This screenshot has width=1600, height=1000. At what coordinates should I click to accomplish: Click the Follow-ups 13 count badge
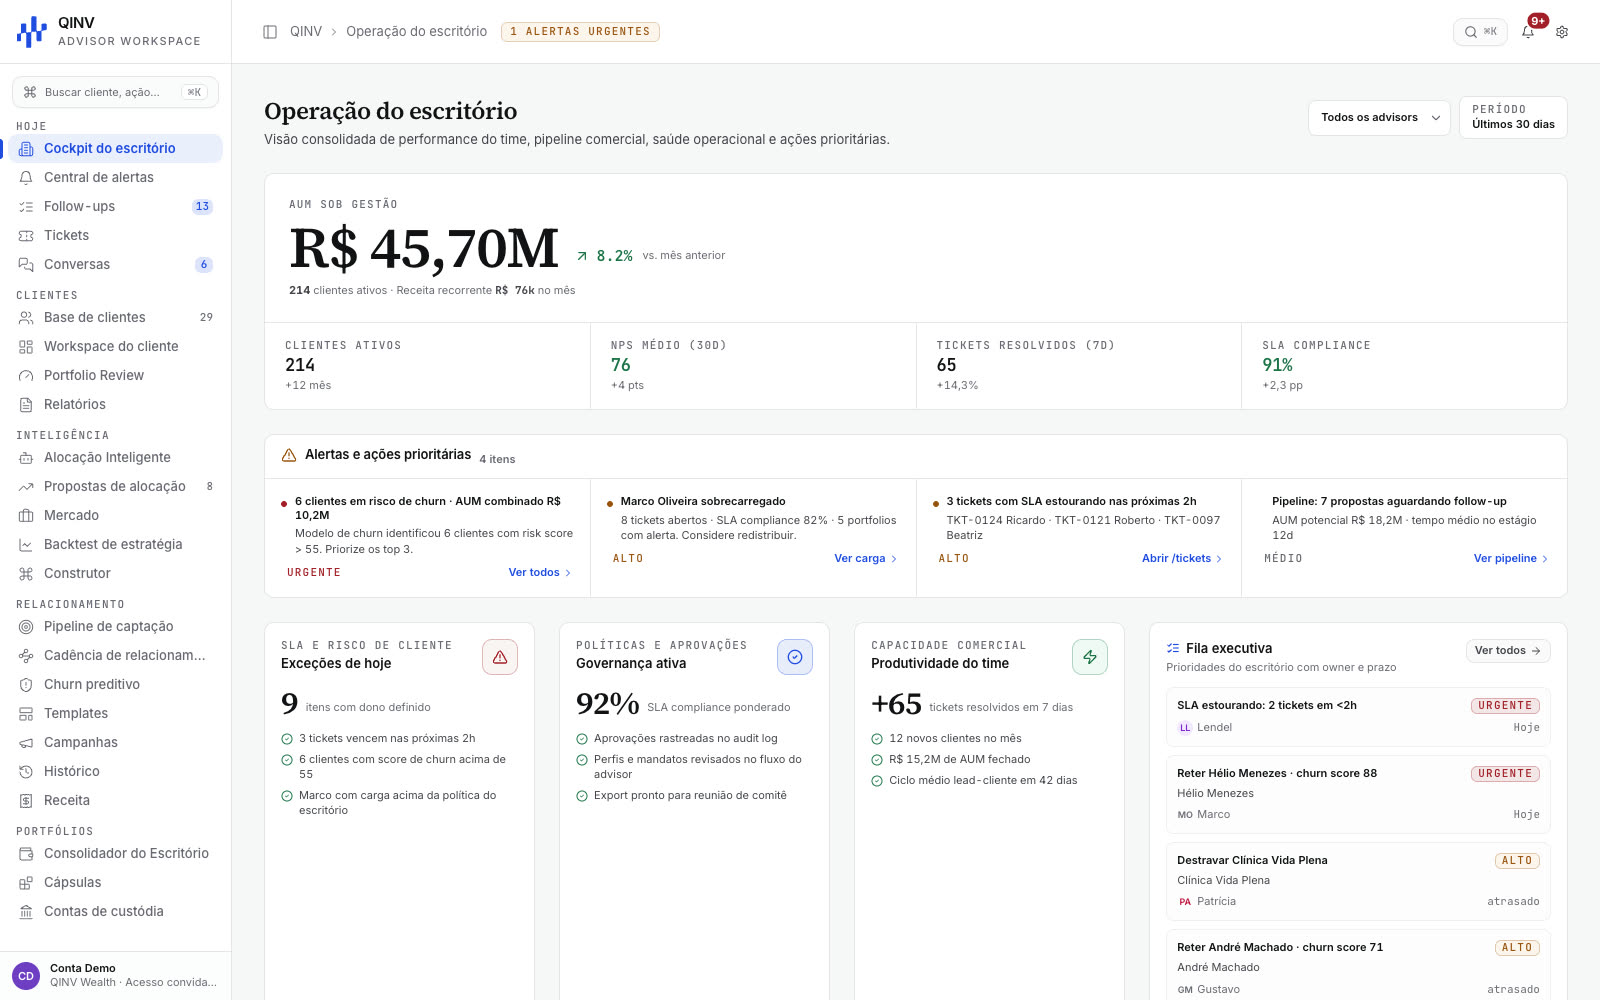[202, 207]
